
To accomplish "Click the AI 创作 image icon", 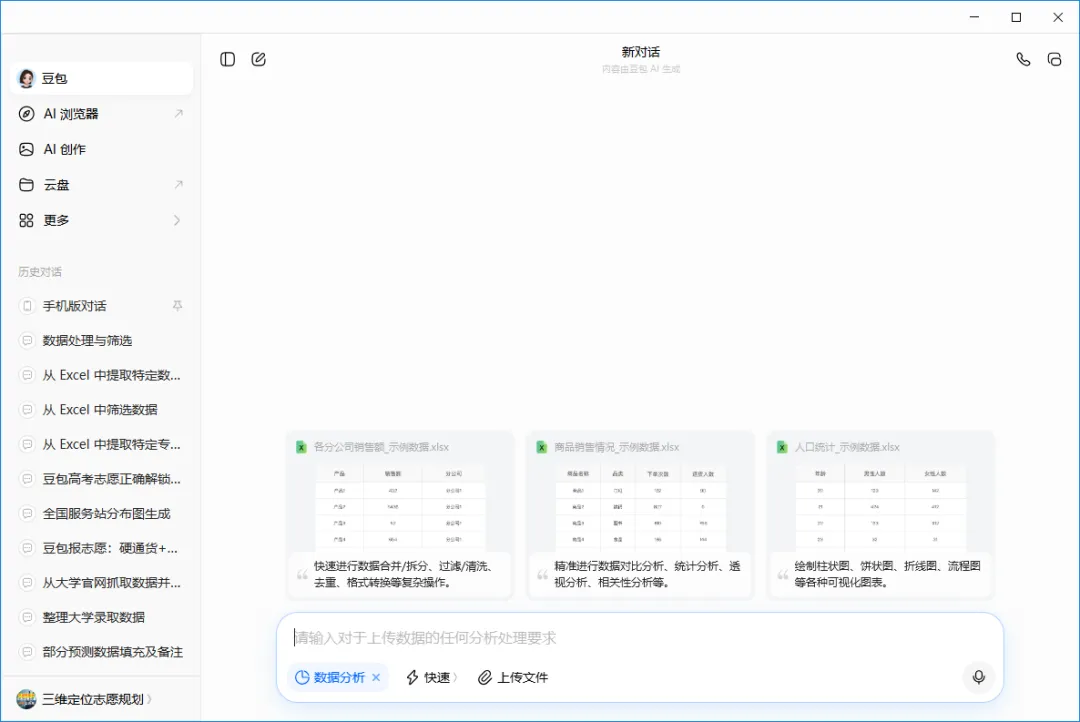I will (26, 149).
